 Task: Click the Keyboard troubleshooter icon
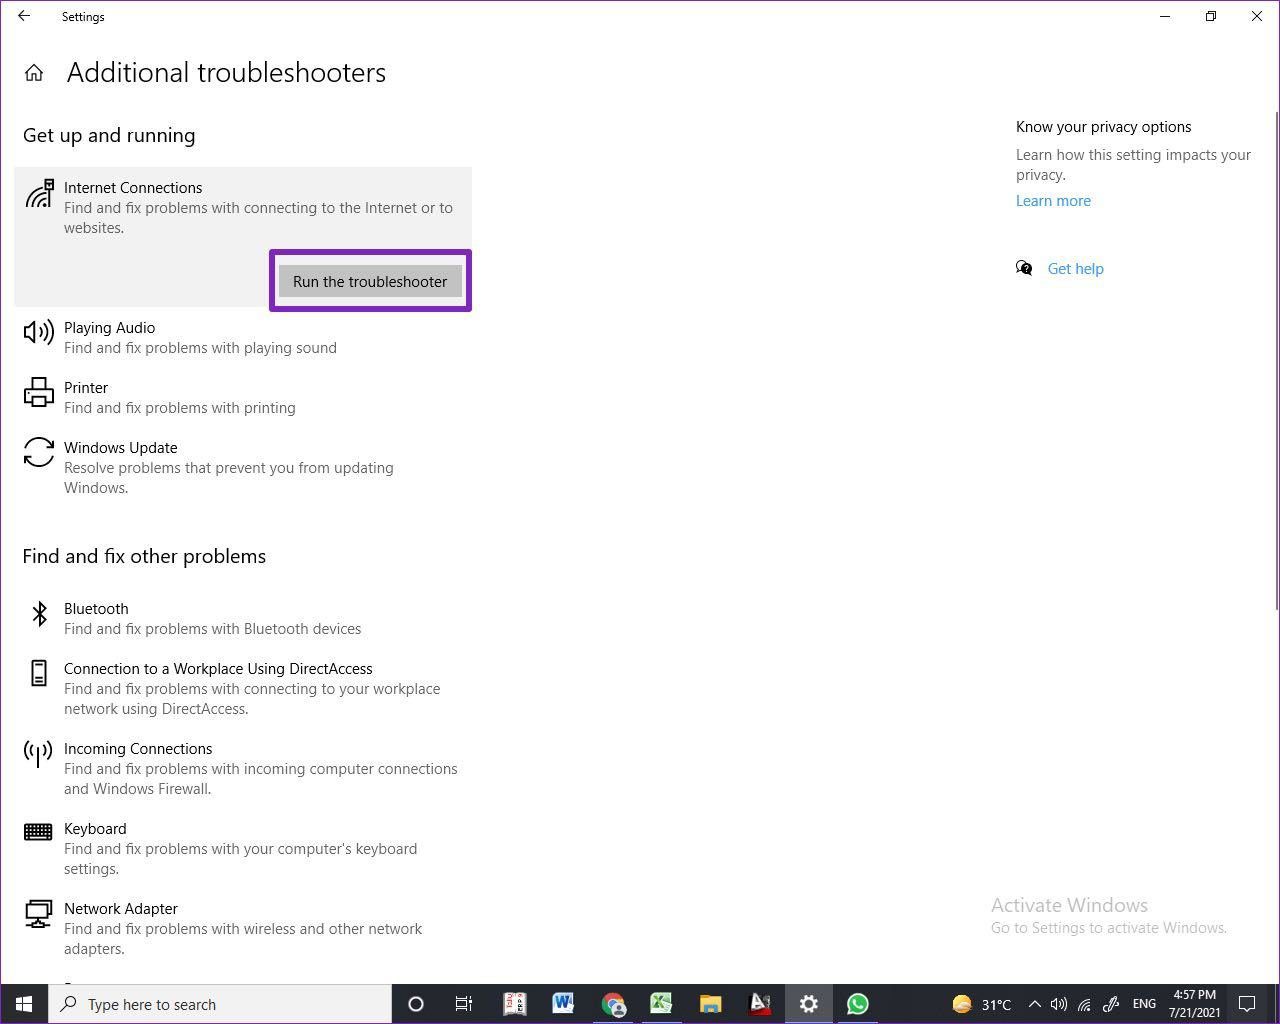38,832
